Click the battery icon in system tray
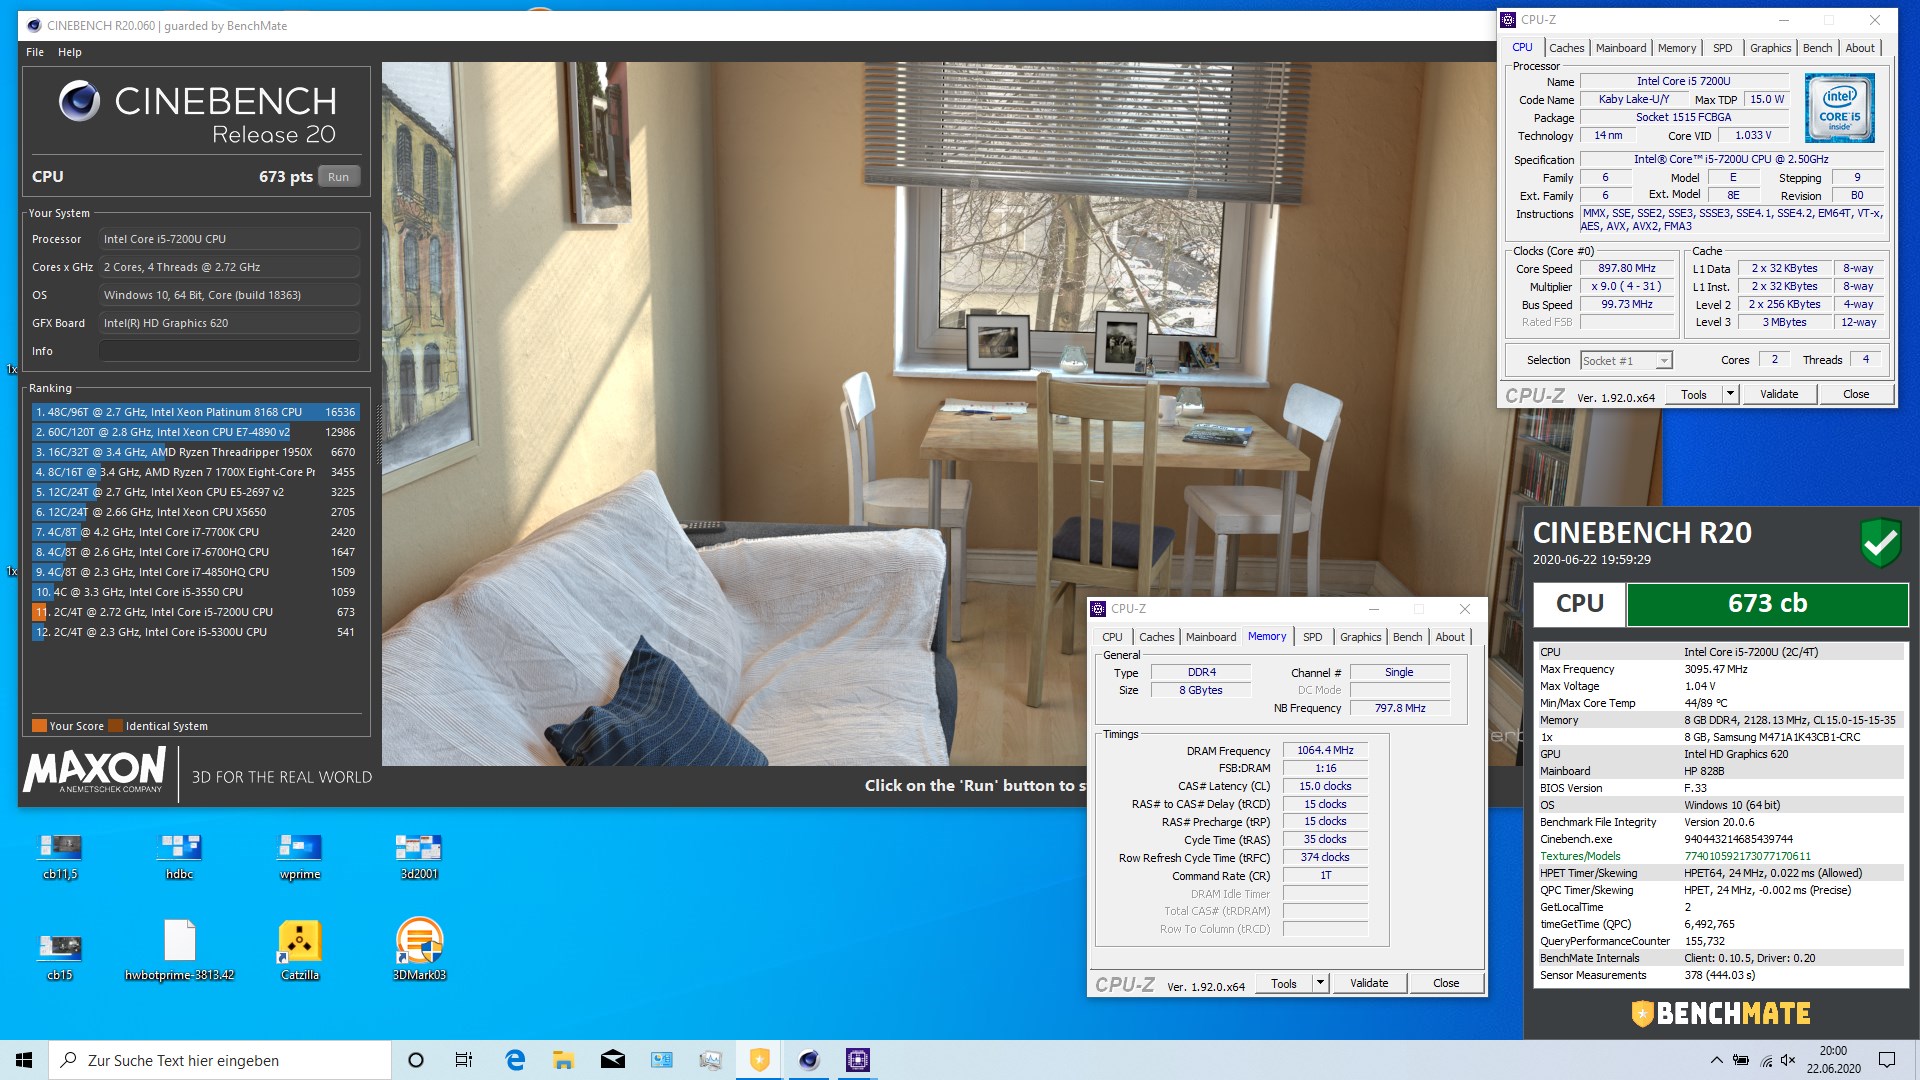Screen dimensions: 1920x1080 (x=1741, y=1060)
